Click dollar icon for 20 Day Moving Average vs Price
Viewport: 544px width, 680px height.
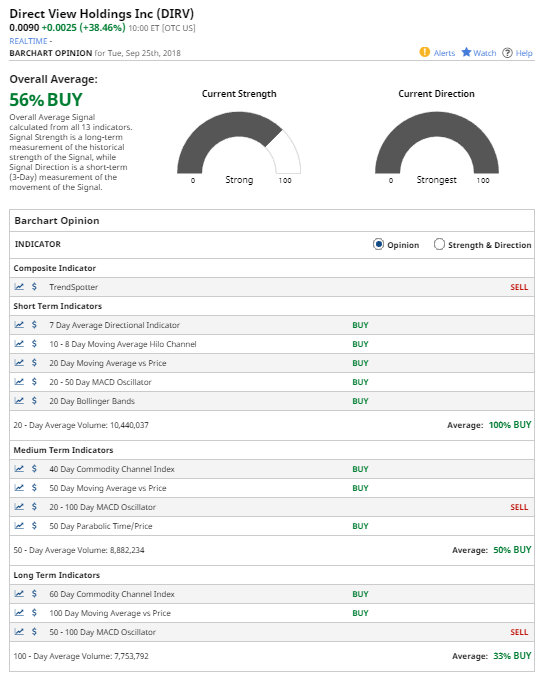coord(34,363)
